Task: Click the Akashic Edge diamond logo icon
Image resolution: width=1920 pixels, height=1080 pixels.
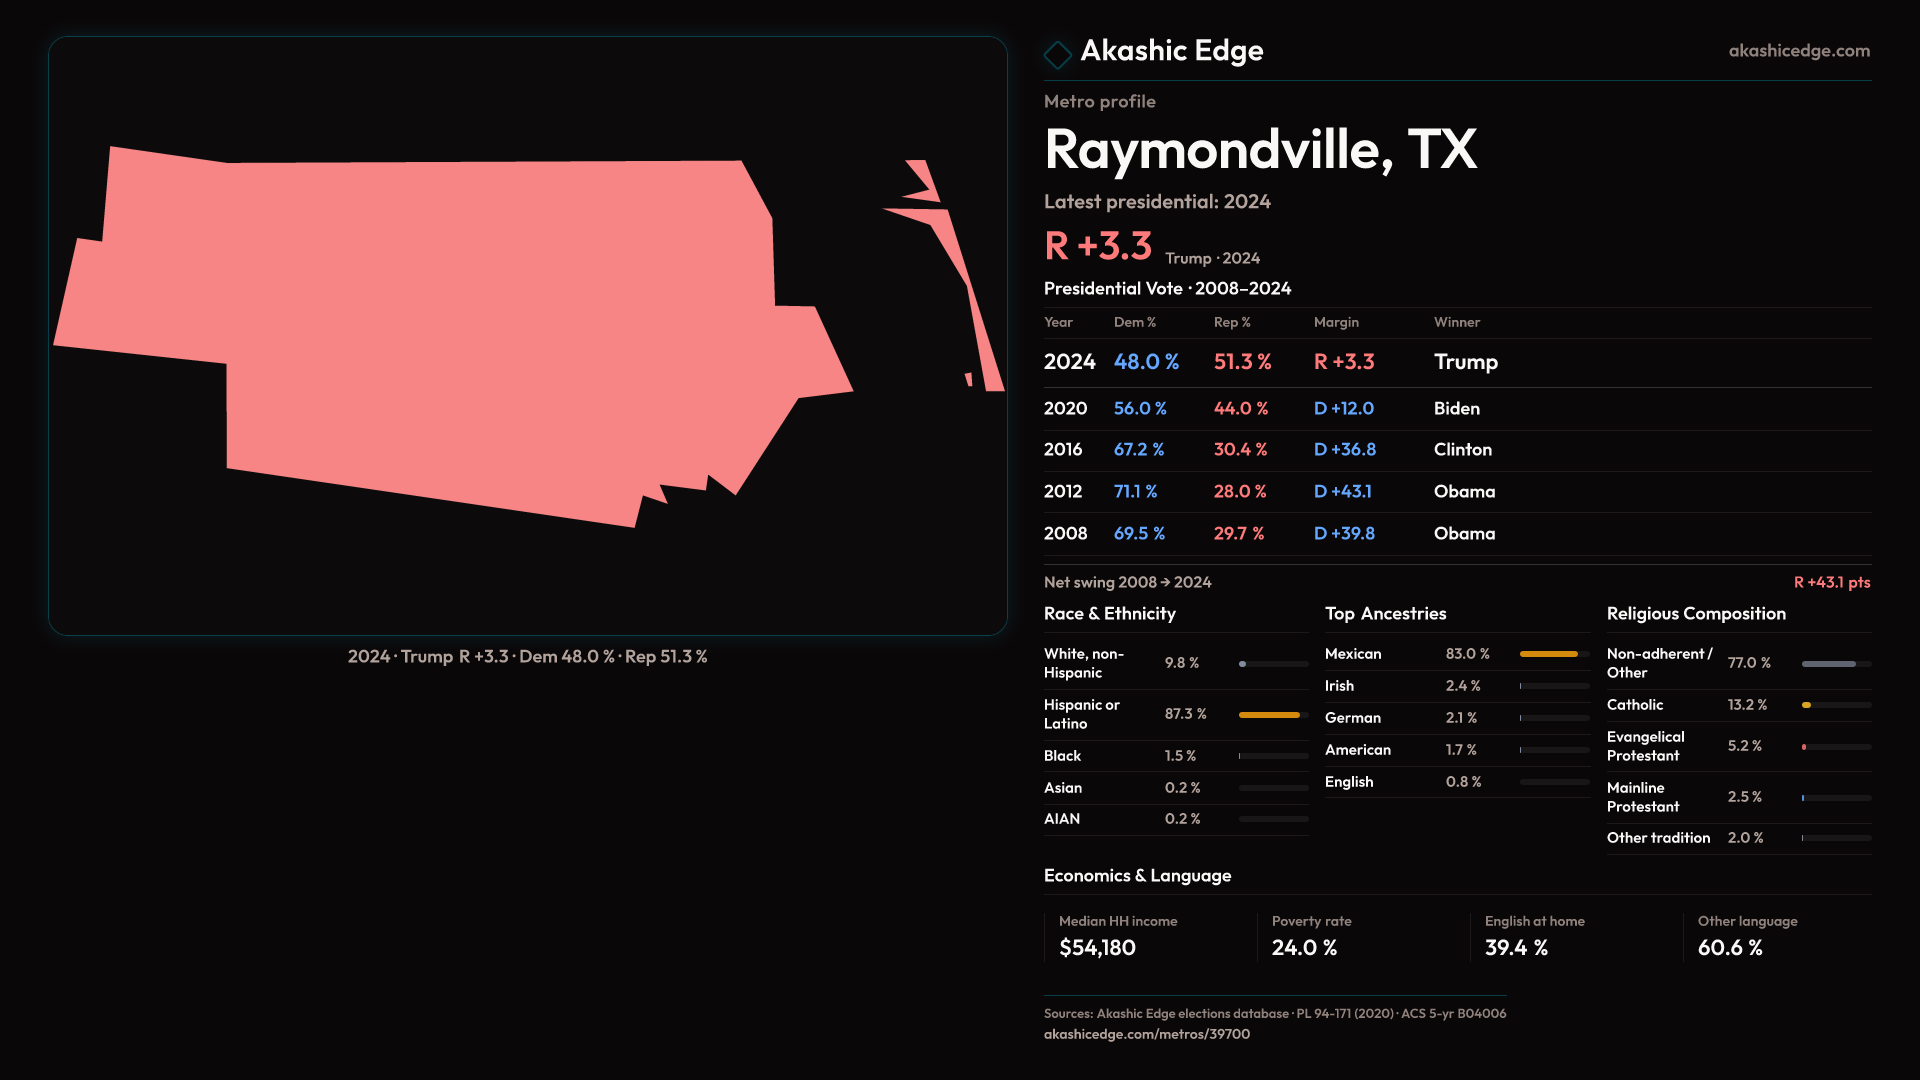Action: tap(1057, 54)
